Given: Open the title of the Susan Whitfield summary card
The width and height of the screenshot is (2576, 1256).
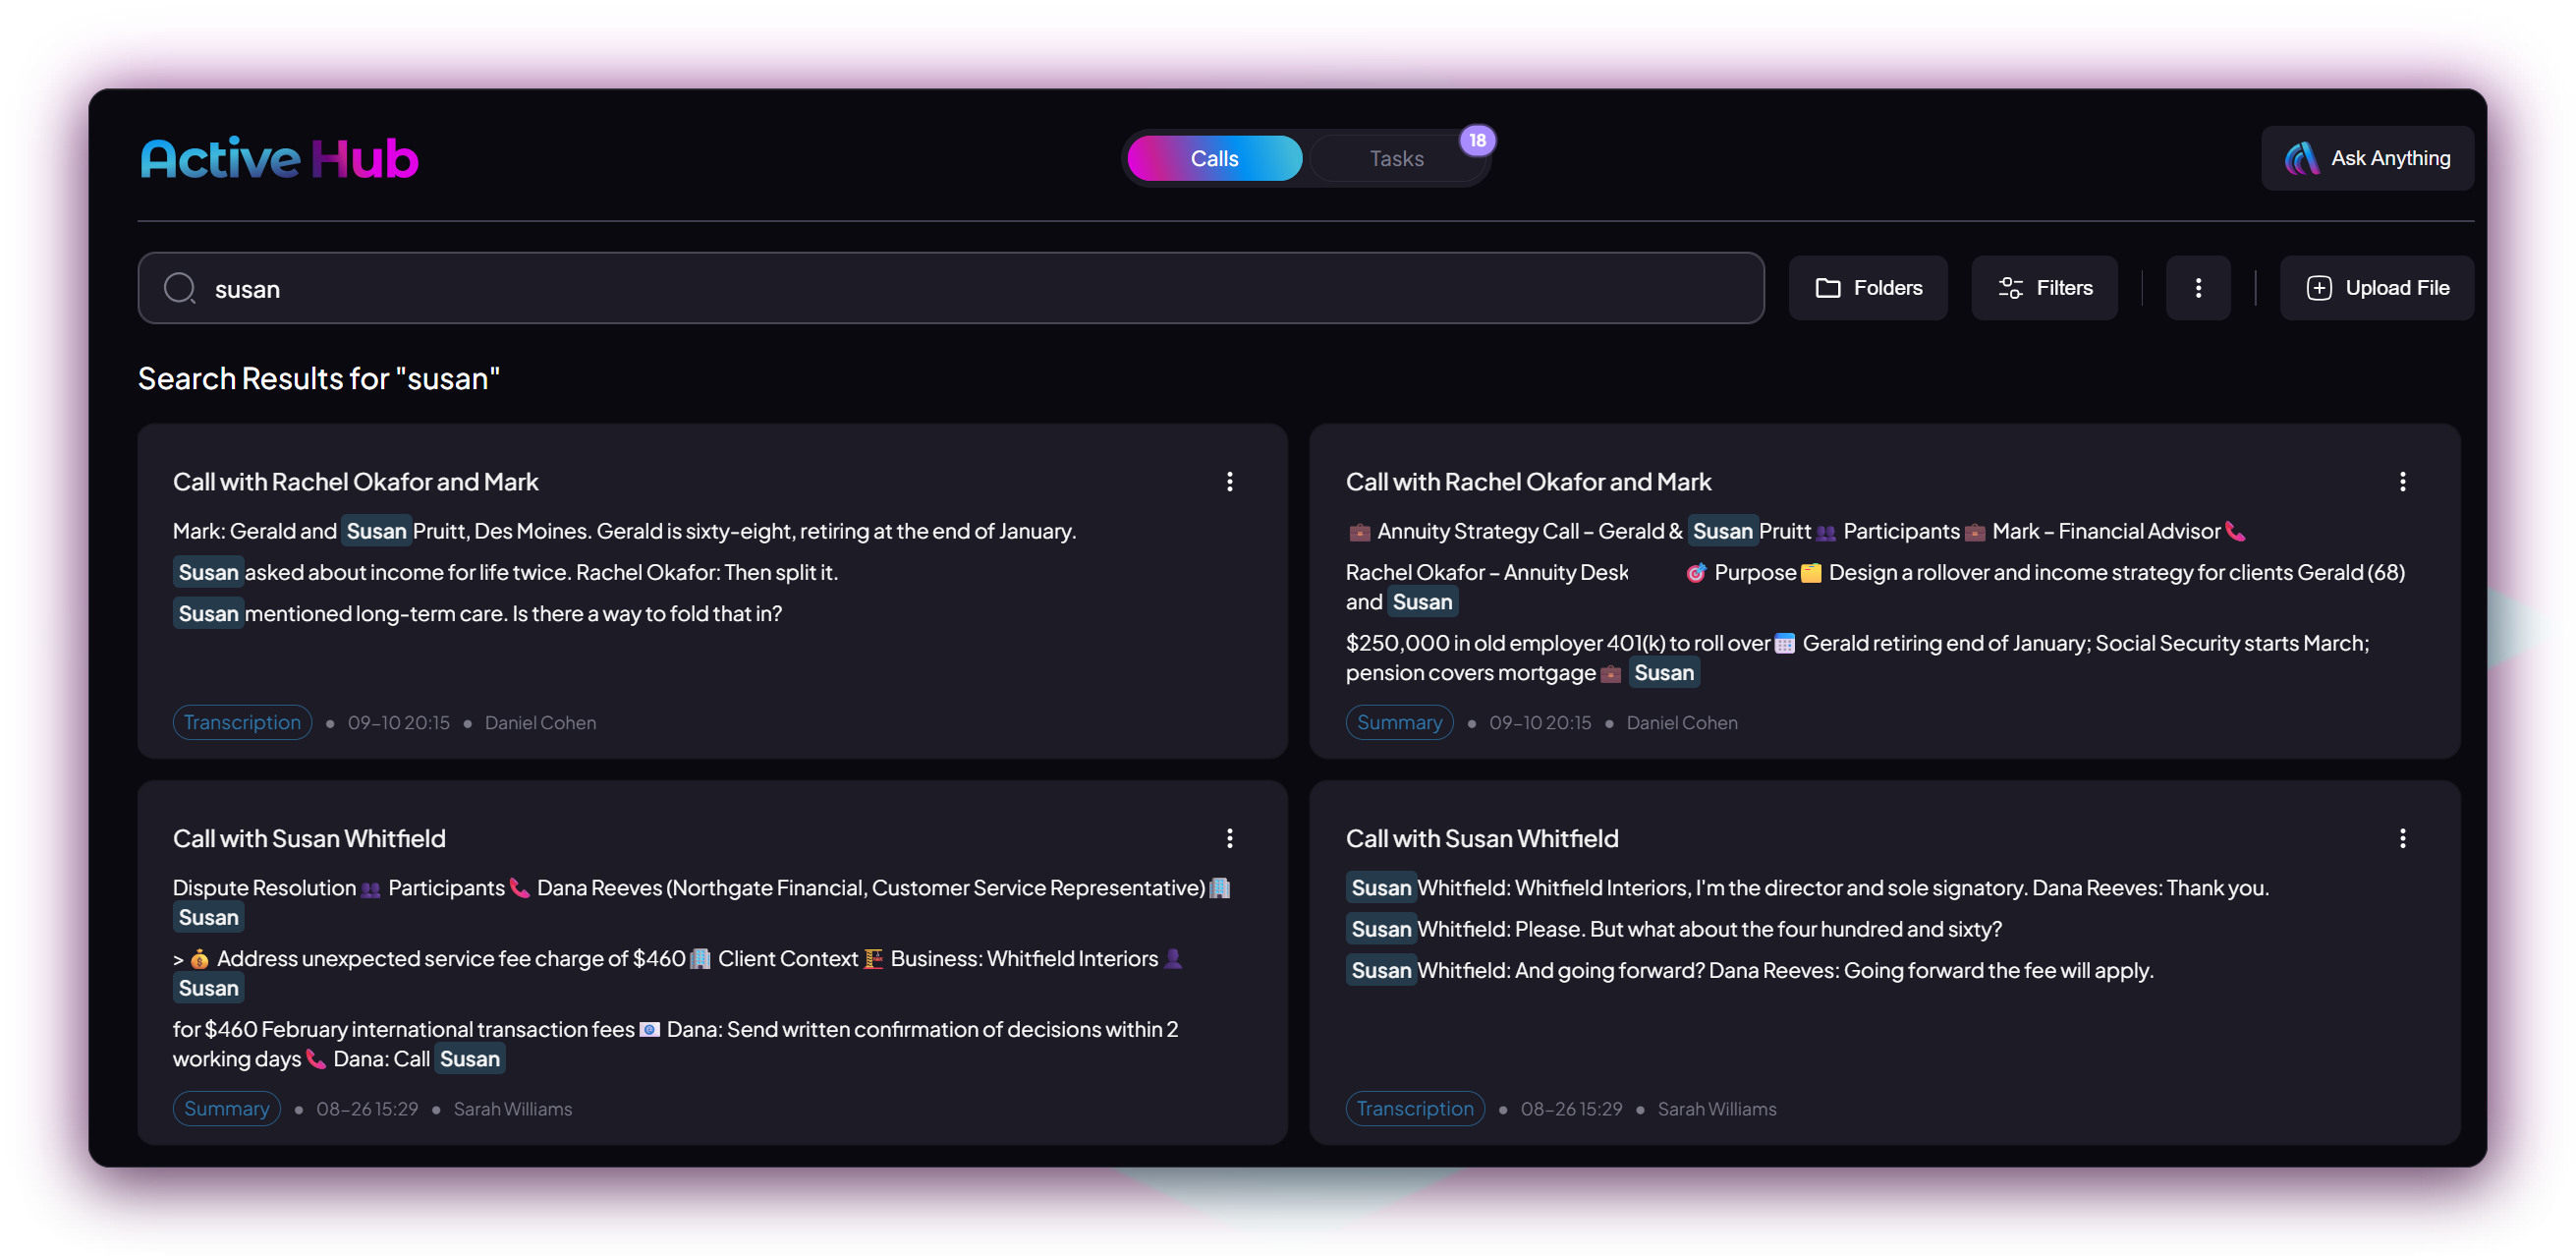Looking at the screenshot, I should pos(309,838).
